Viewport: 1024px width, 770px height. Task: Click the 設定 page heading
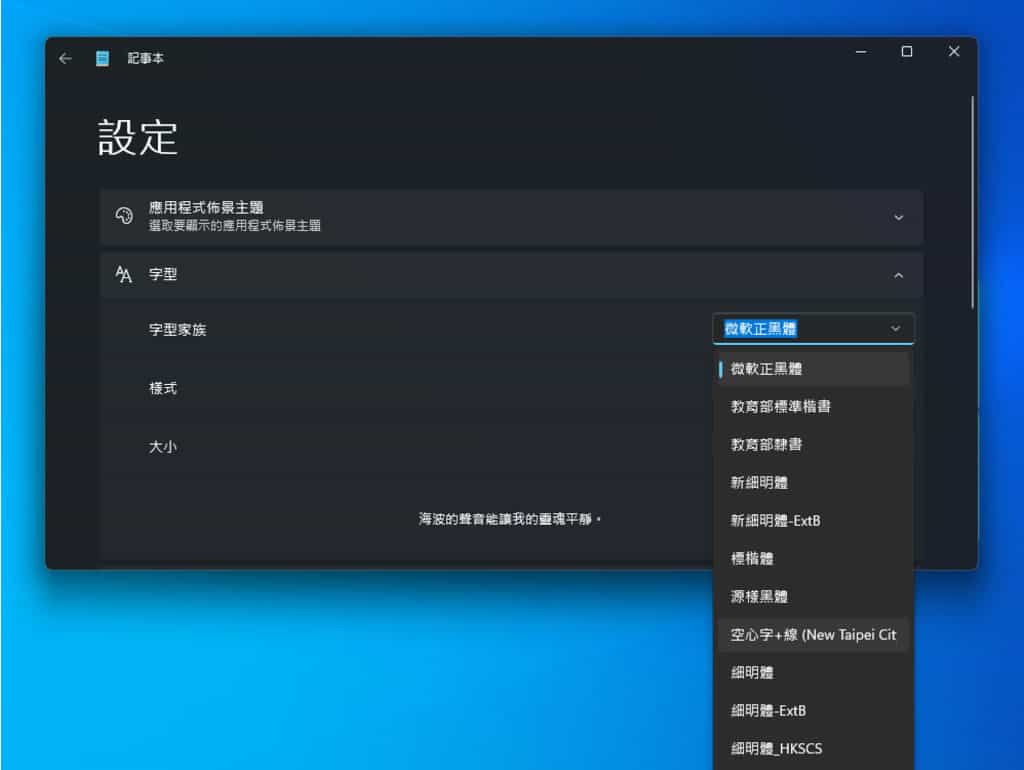[x=137, y=138]
